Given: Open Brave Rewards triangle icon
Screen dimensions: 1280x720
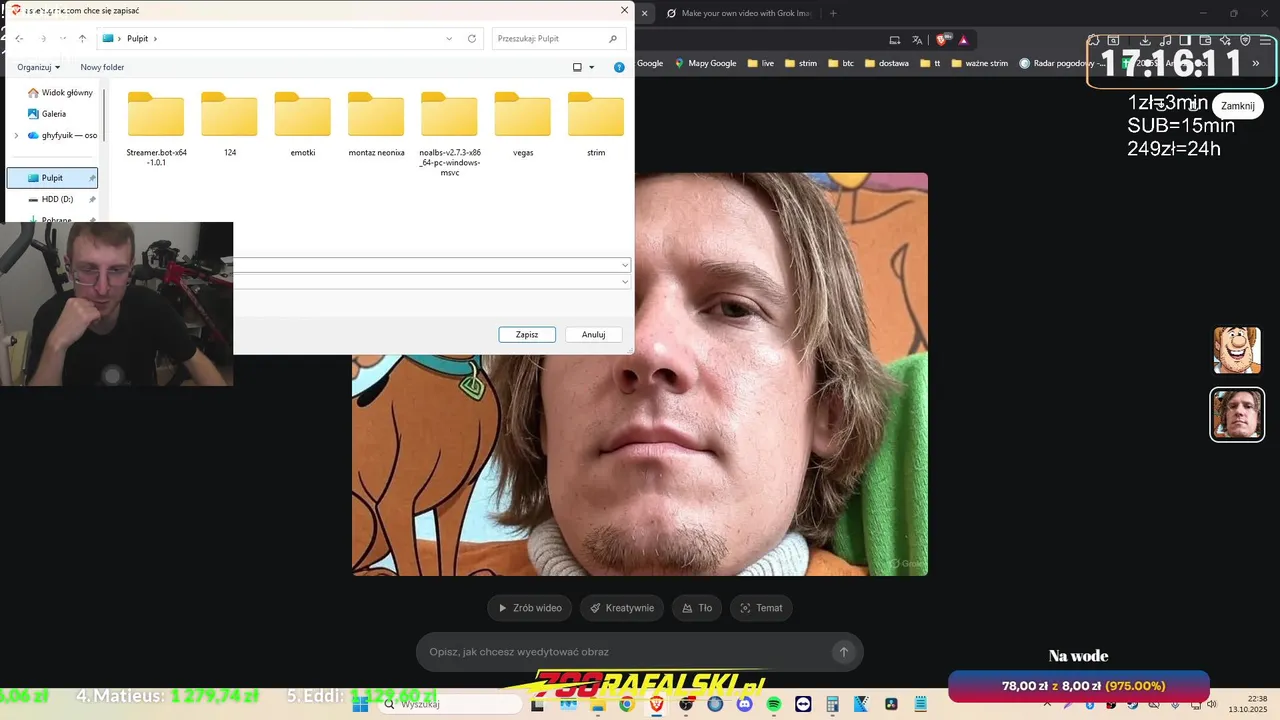Looking at the screenshot, I should [x=963, y=40].
